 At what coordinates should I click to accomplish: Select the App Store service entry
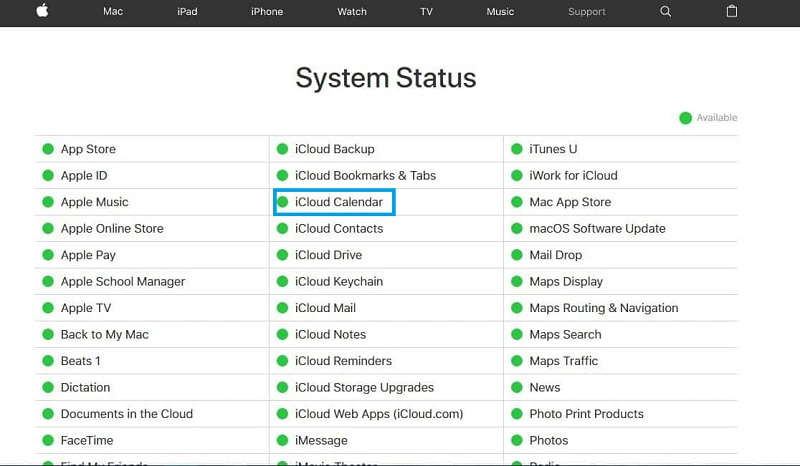coord(88,149)
